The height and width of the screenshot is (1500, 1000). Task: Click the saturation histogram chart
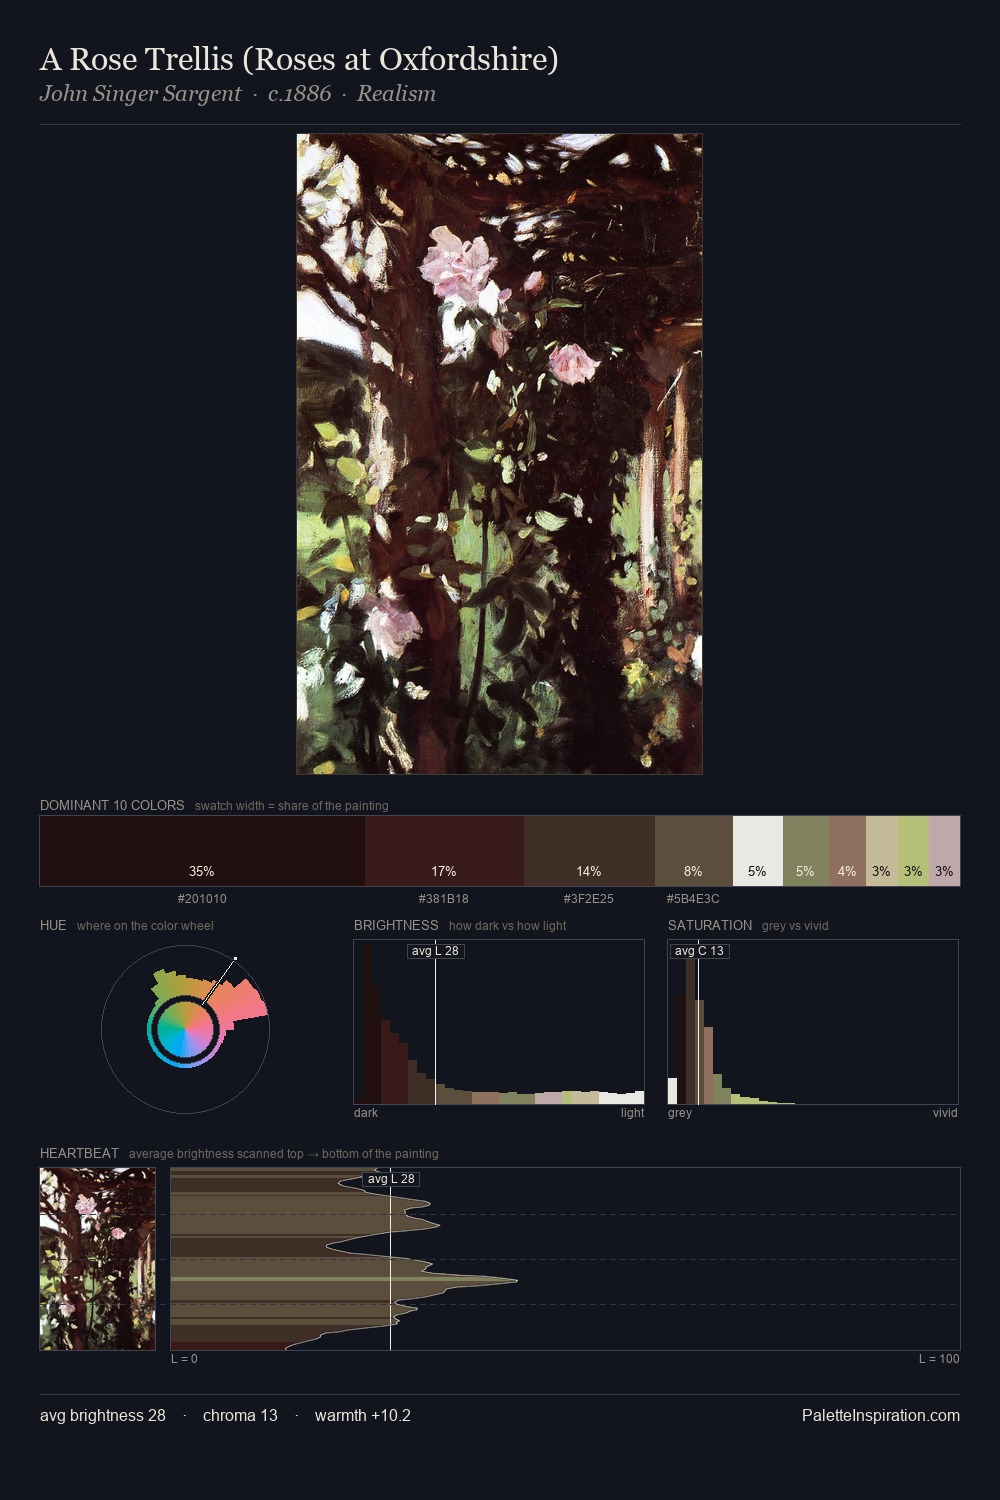pyautogui.click(x=813, y=1022)
